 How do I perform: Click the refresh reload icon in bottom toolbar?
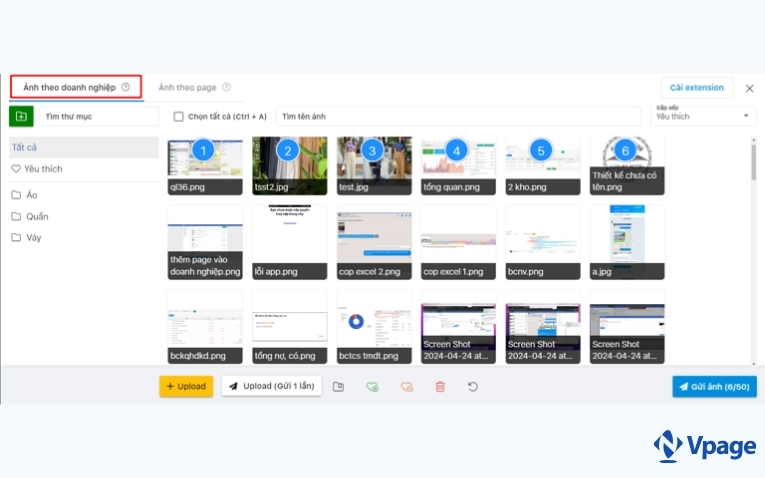(x=473, y=386)
